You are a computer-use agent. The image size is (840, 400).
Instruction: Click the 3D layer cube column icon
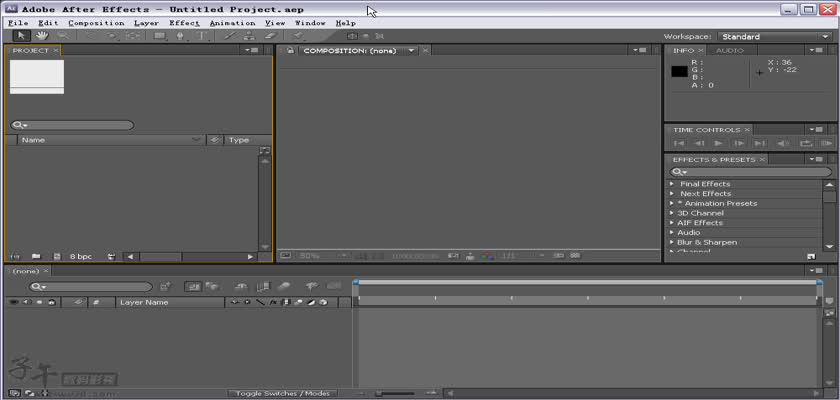[x=323, y=303]
